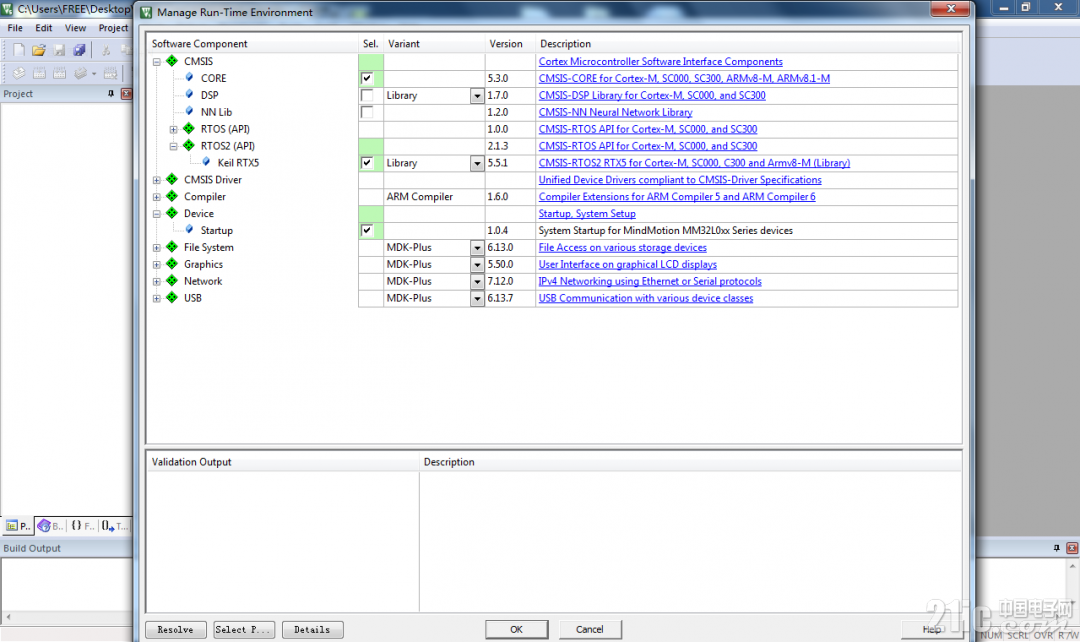
Task: Collapse the CMSIS tree node
Action: [x=156, y=62]
